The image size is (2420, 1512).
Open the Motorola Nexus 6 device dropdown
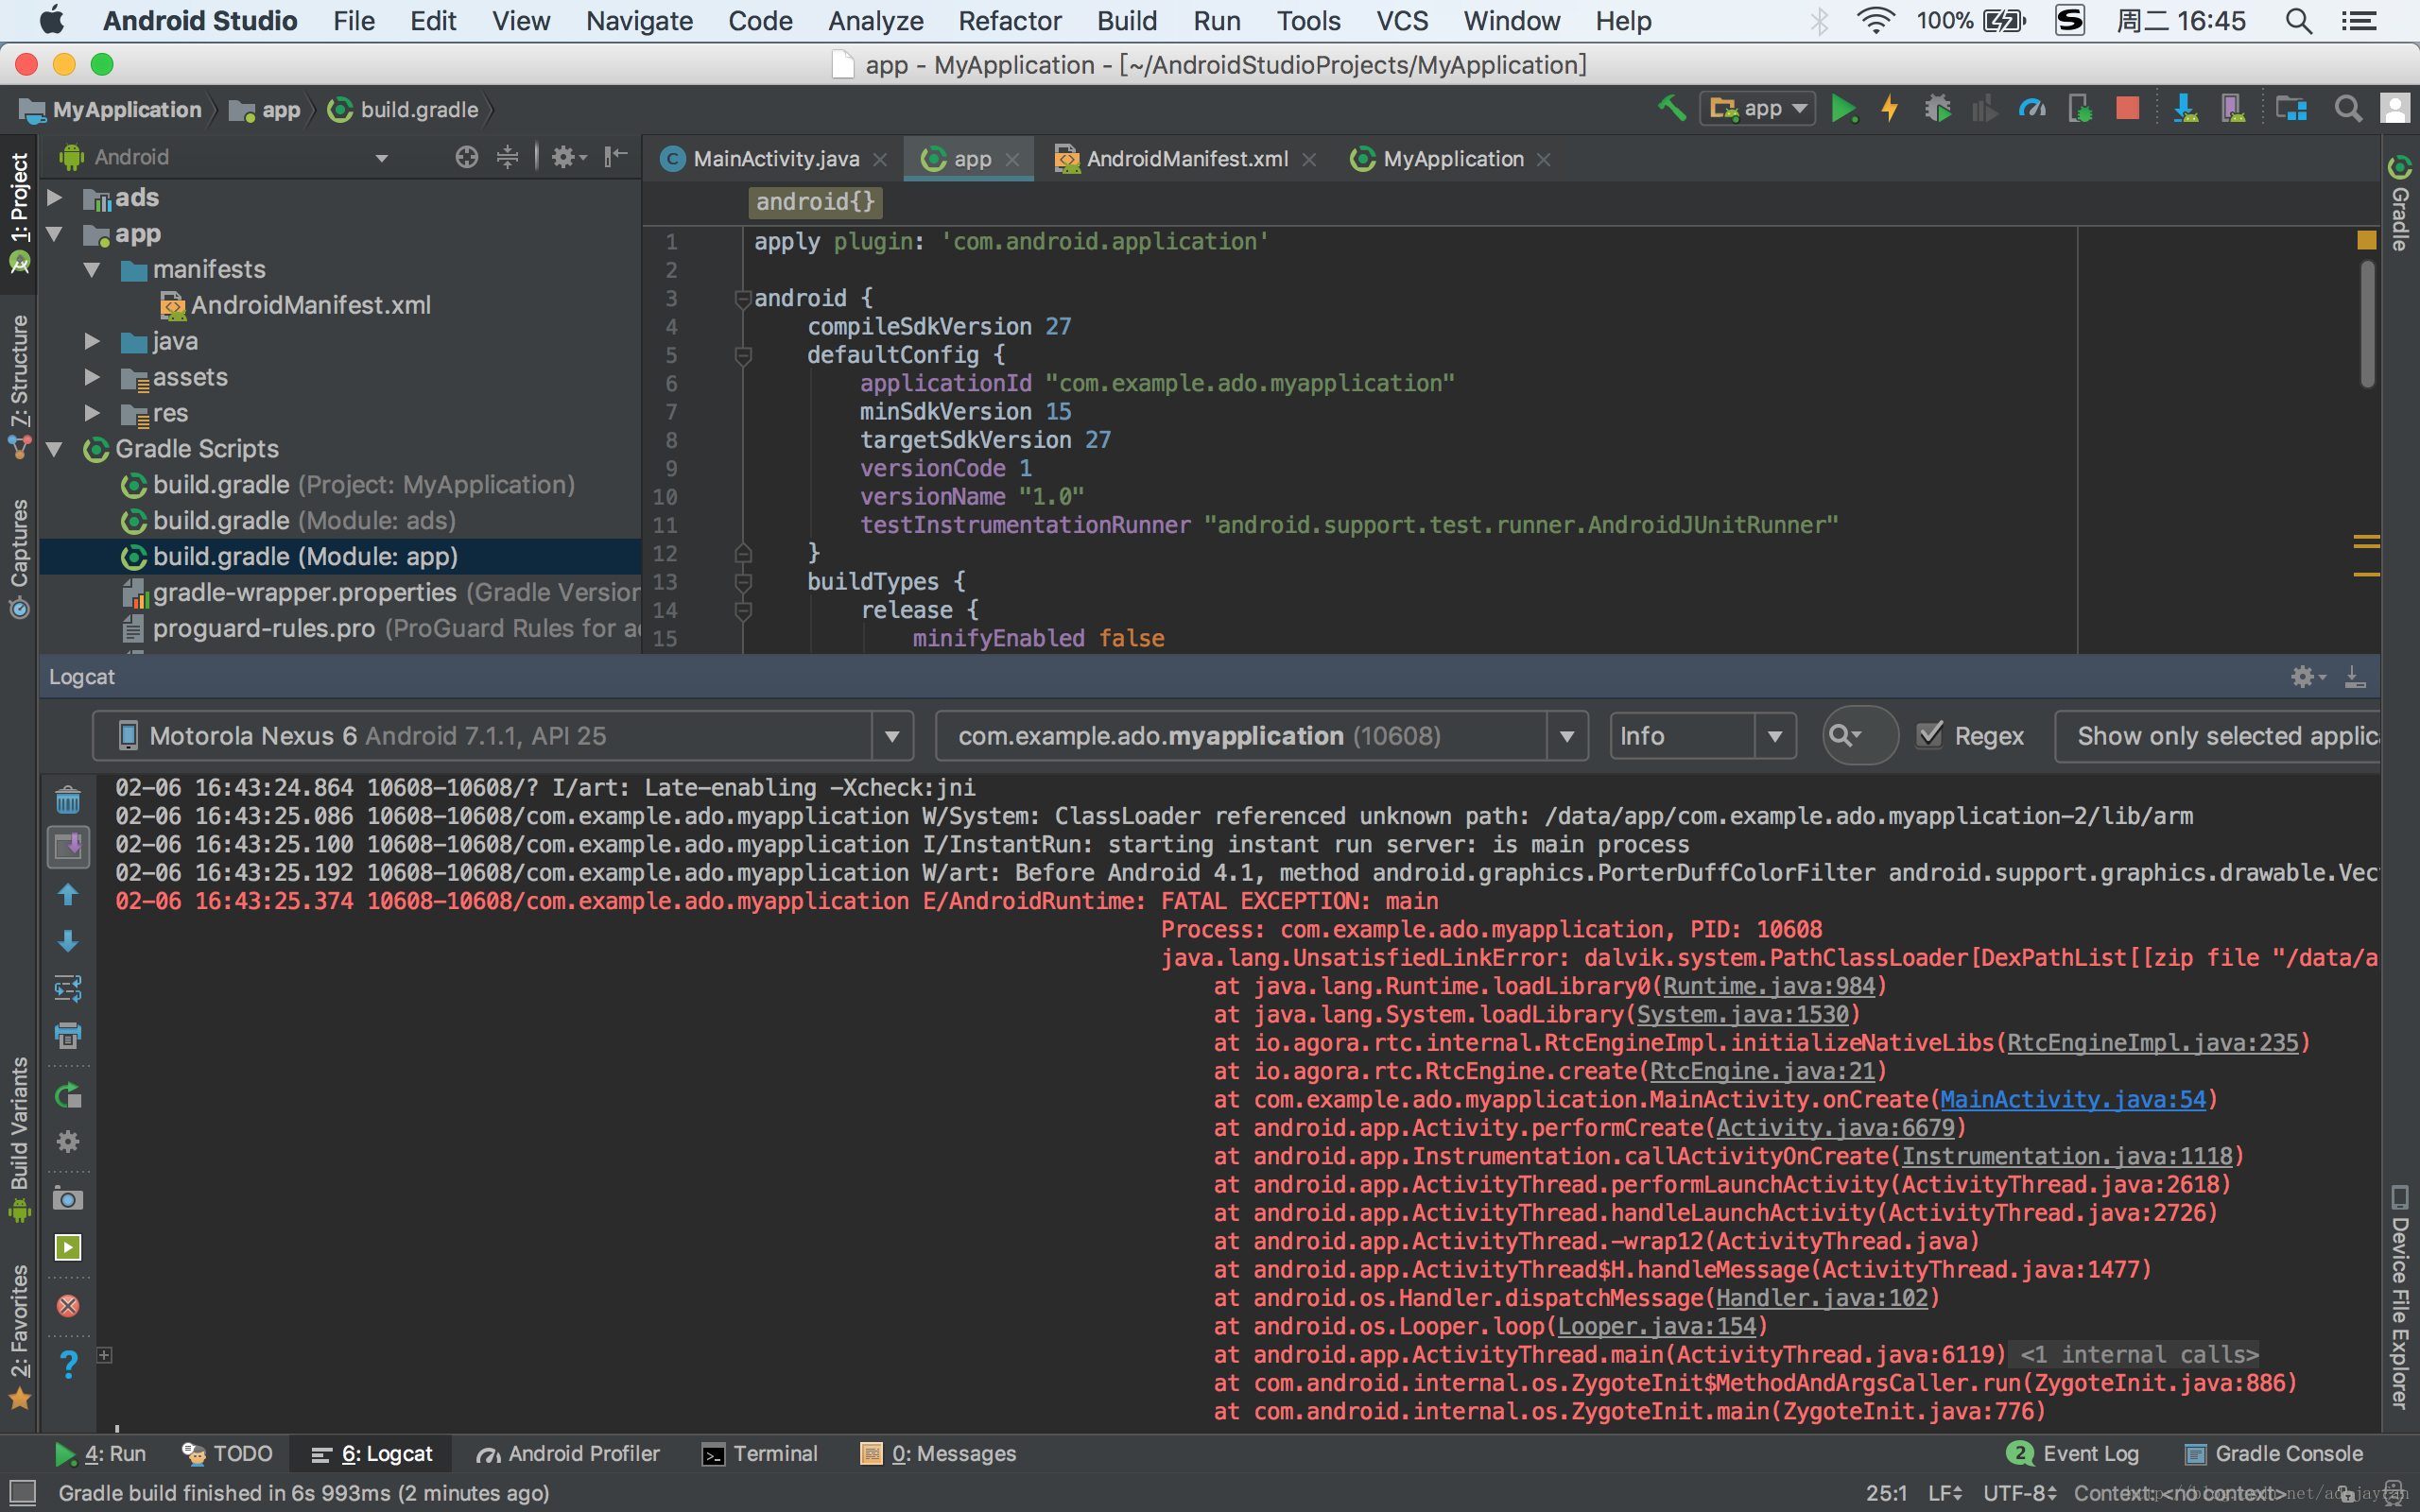click(891, 737)
